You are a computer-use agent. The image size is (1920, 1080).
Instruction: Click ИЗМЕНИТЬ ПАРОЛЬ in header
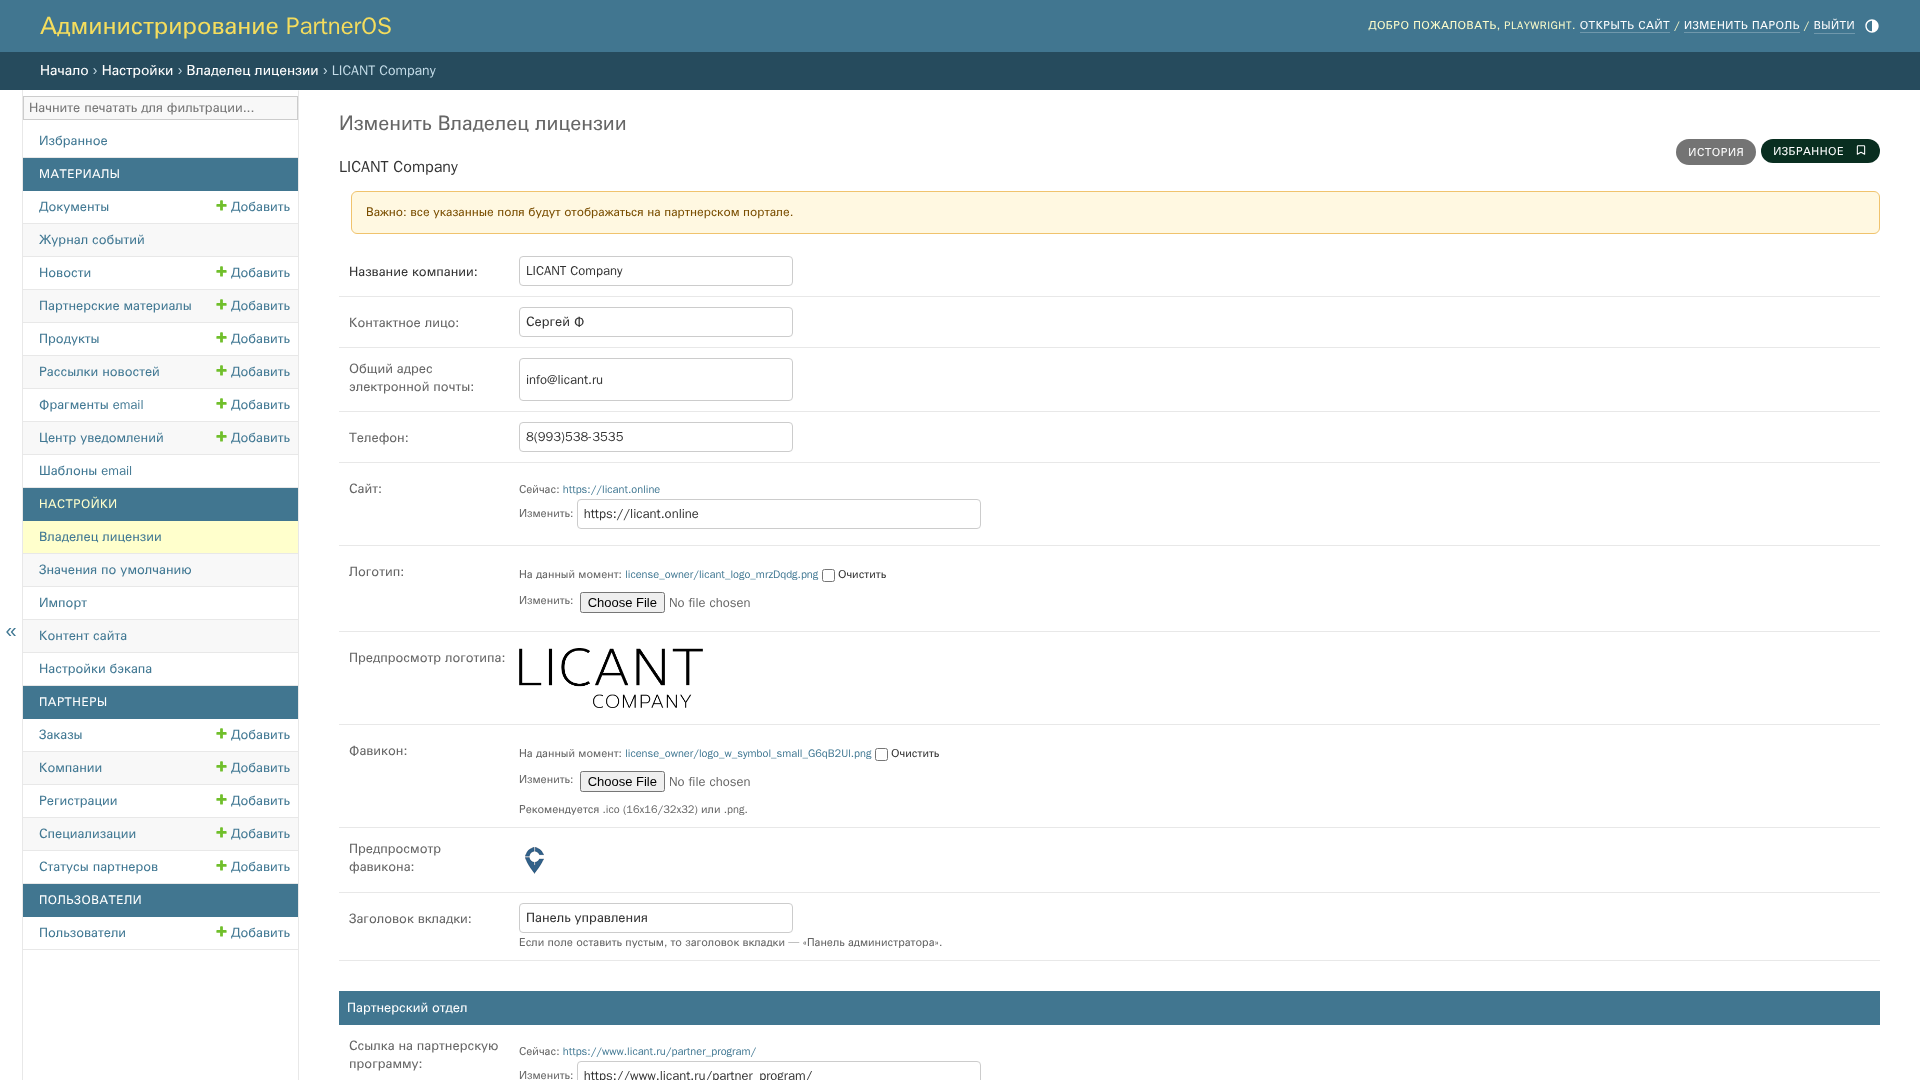click(1741, 26)
